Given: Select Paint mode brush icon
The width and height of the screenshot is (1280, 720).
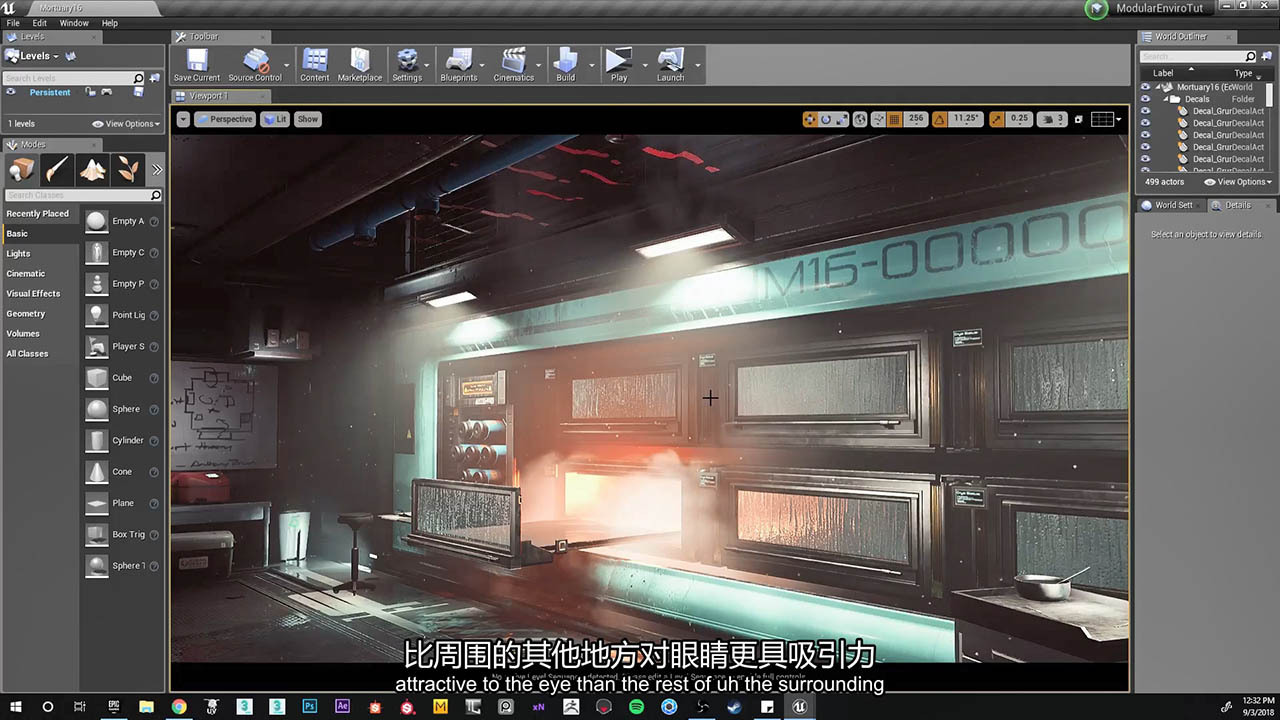Looking at the screenshot, I should click(57, 169).
